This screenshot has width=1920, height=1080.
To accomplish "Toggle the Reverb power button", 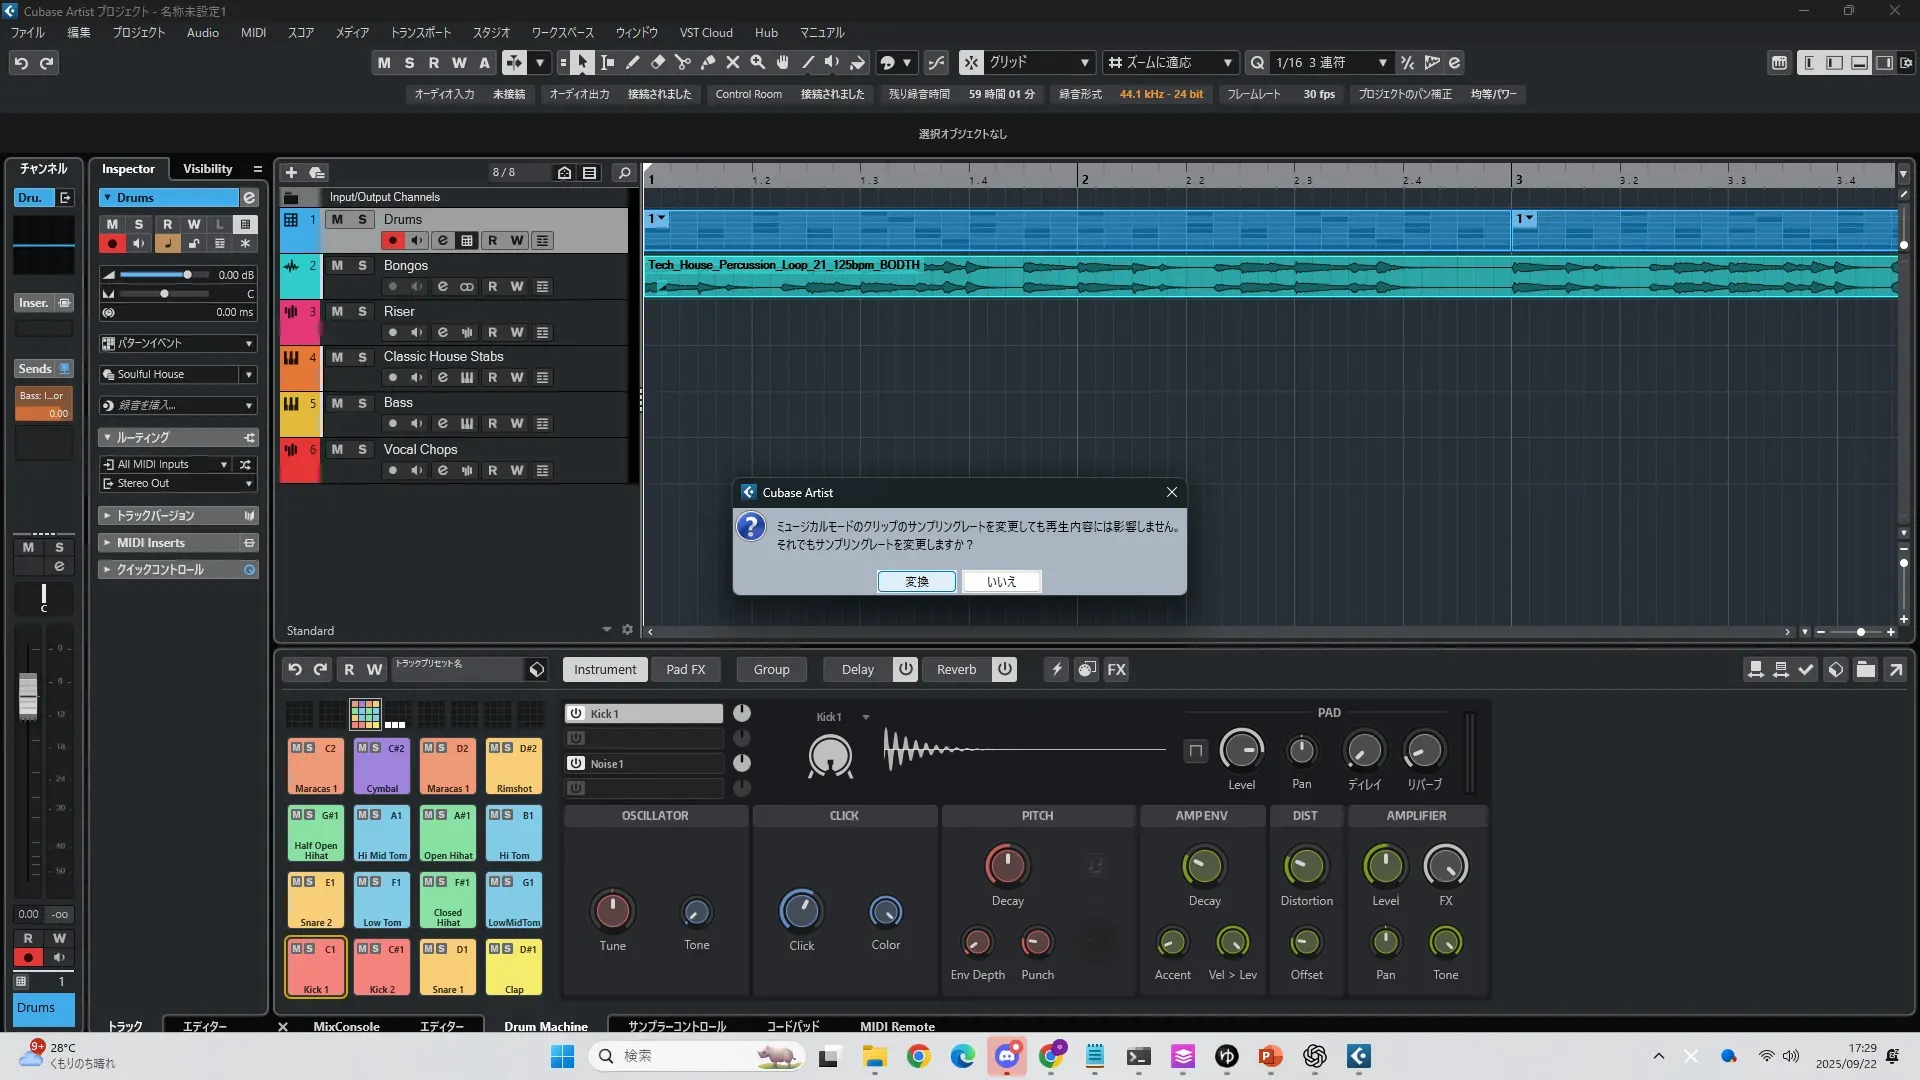I will [x=1005, y=669].
